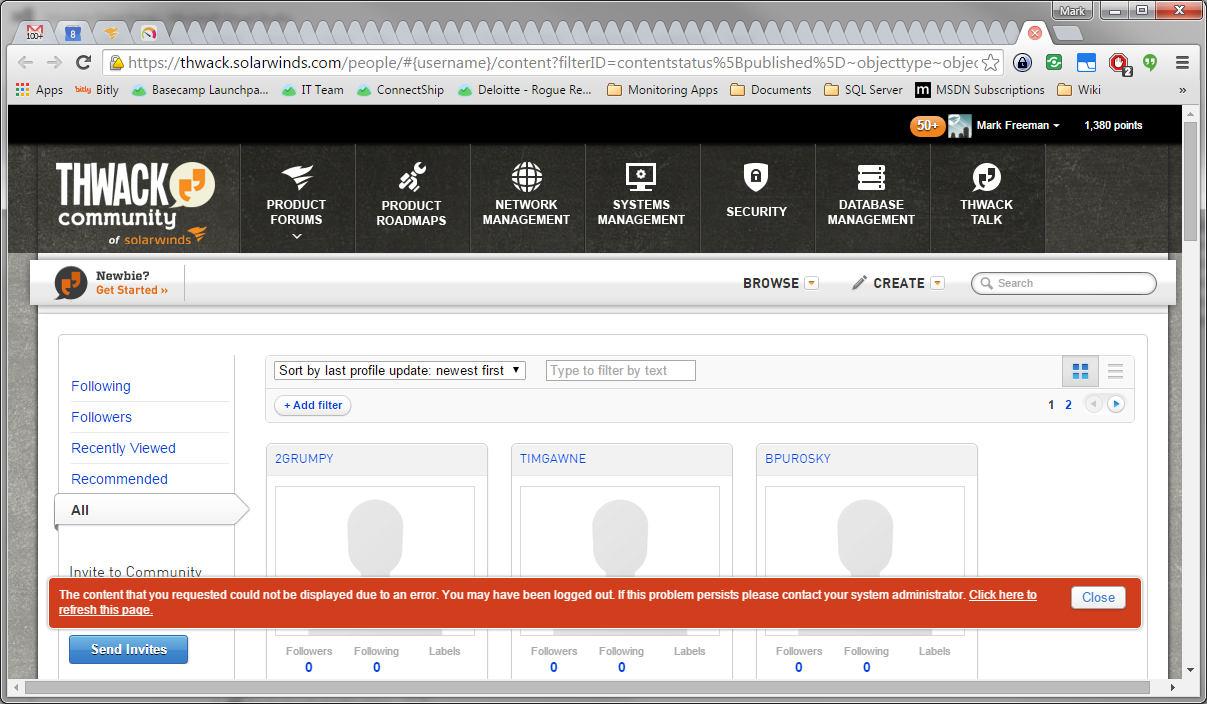Open the Network Management section
This screenshot has width=1207, height=704.
pyautogui.click(x=526, y=197)
